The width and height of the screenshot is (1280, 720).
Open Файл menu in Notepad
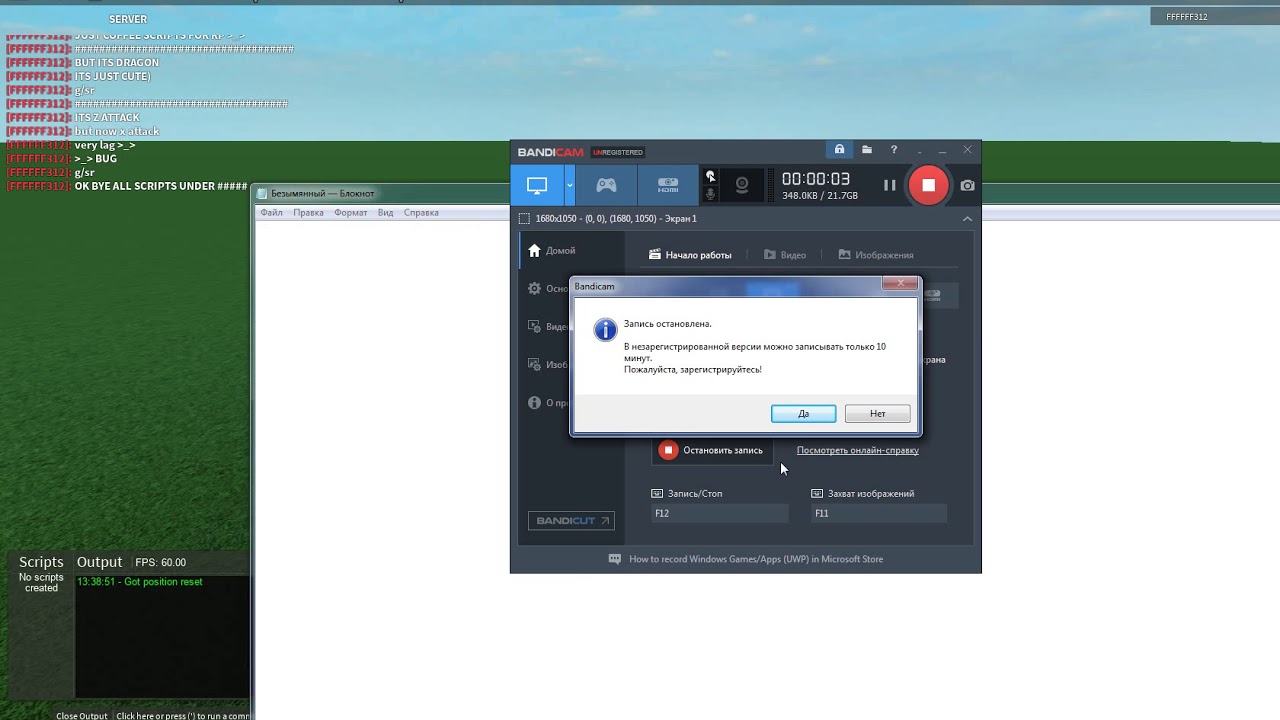(x=271, y=213)
